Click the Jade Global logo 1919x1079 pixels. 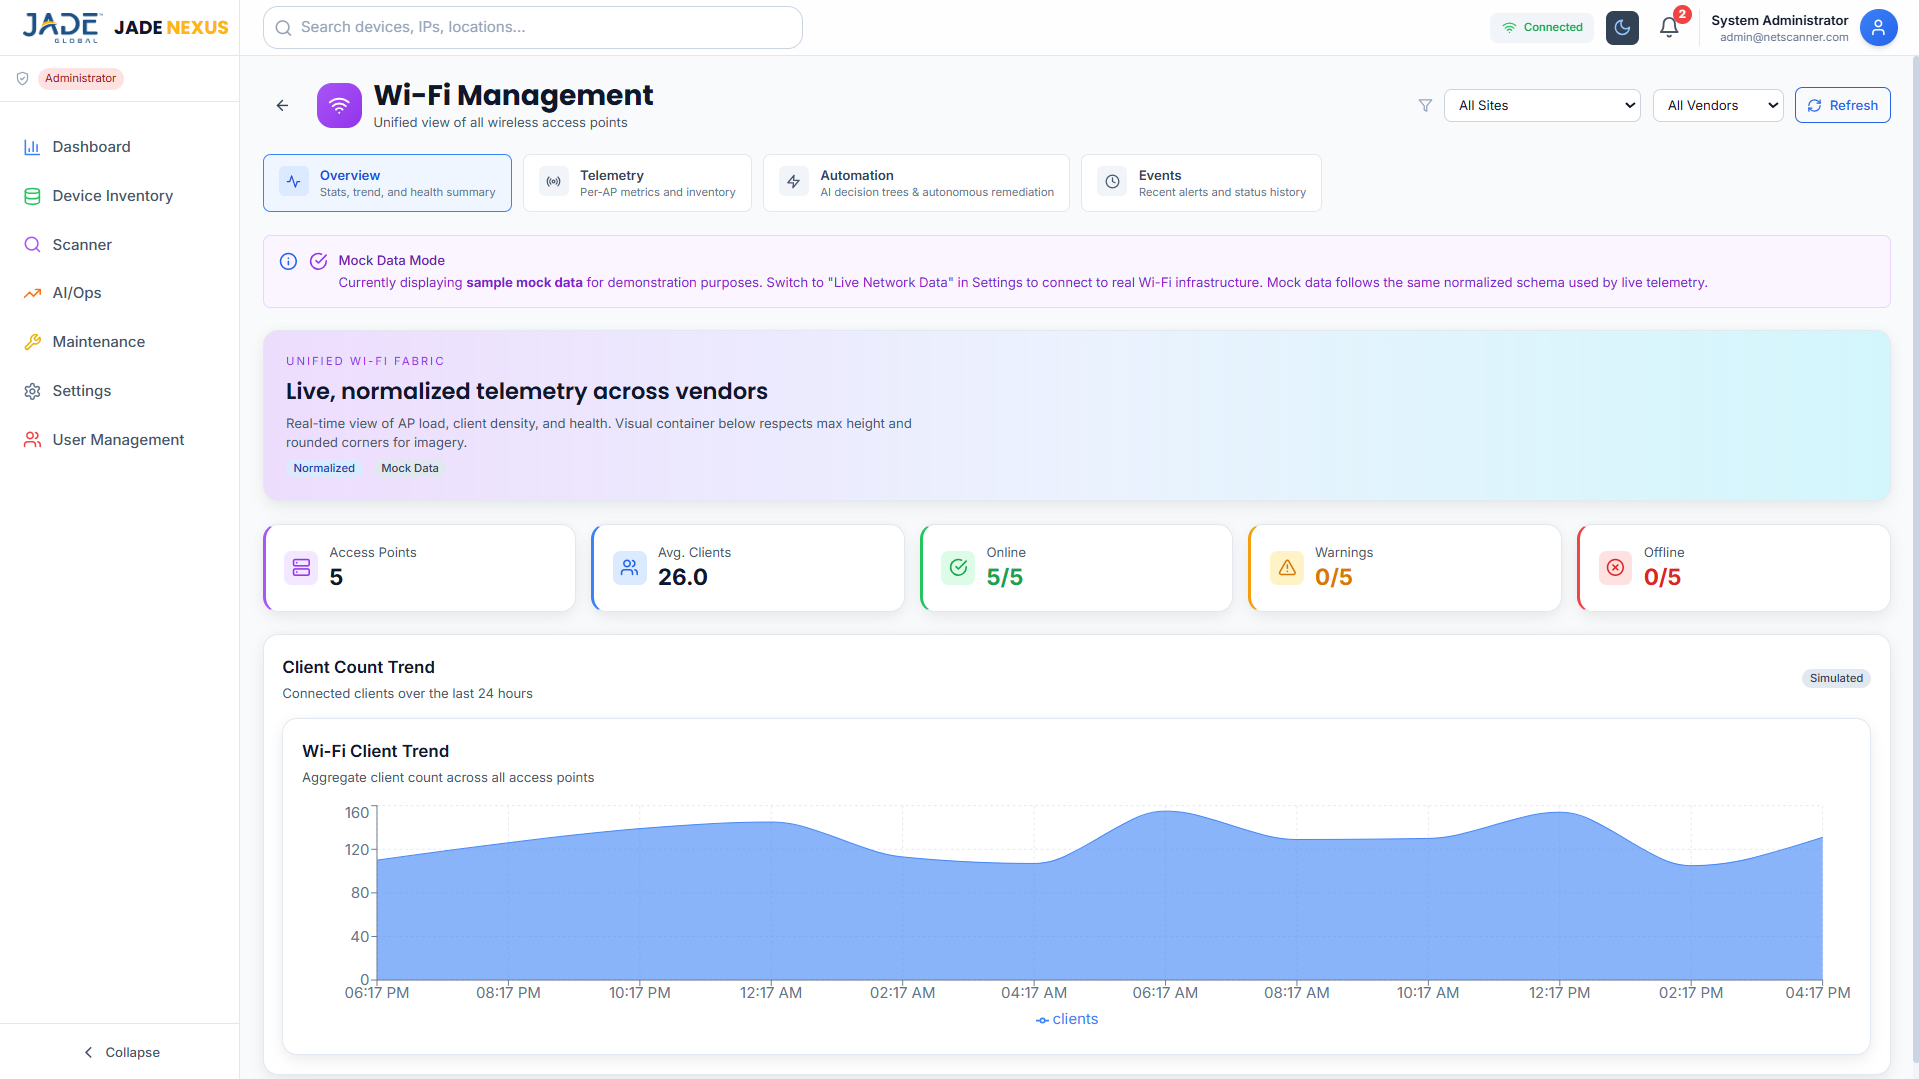62,27
